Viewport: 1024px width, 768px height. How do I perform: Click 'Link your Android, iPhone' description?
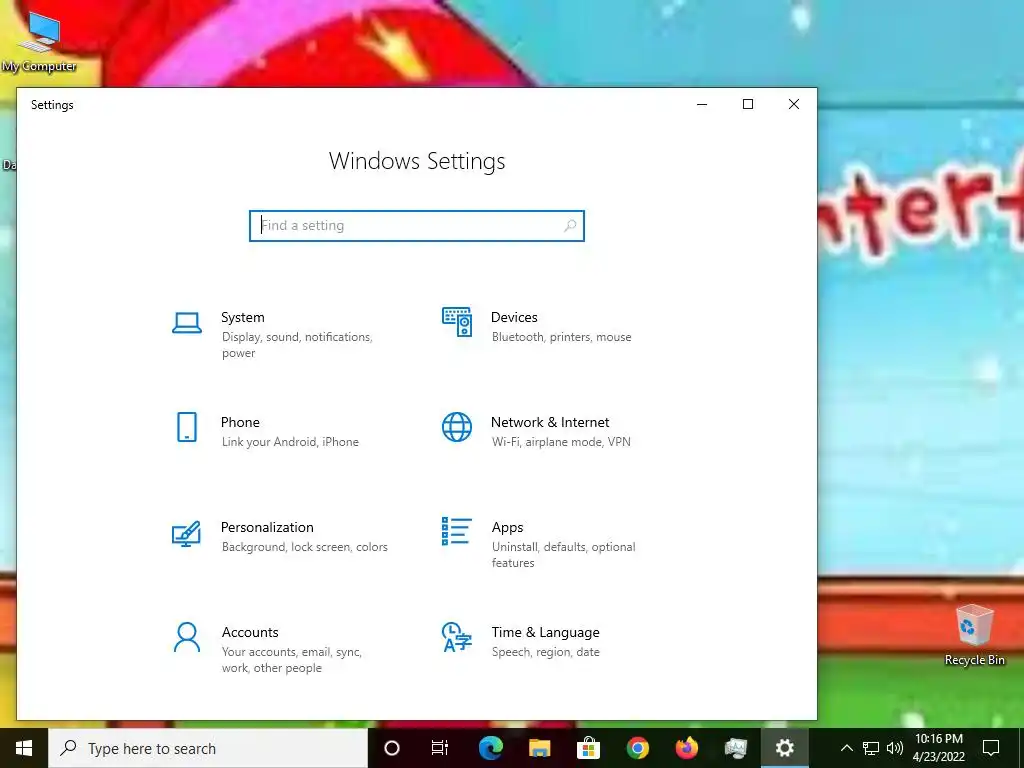290,442
